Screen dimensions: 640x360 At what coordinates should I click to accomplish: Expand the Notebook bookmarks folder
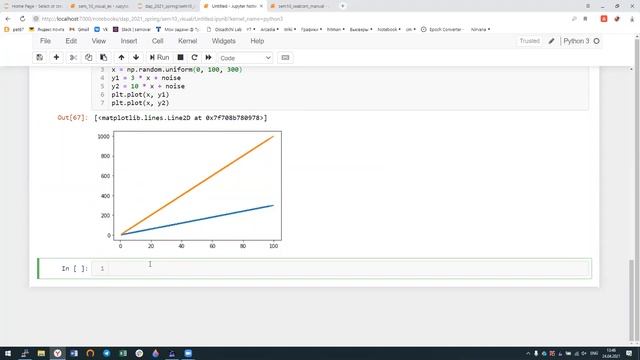[x=389, y=29]
